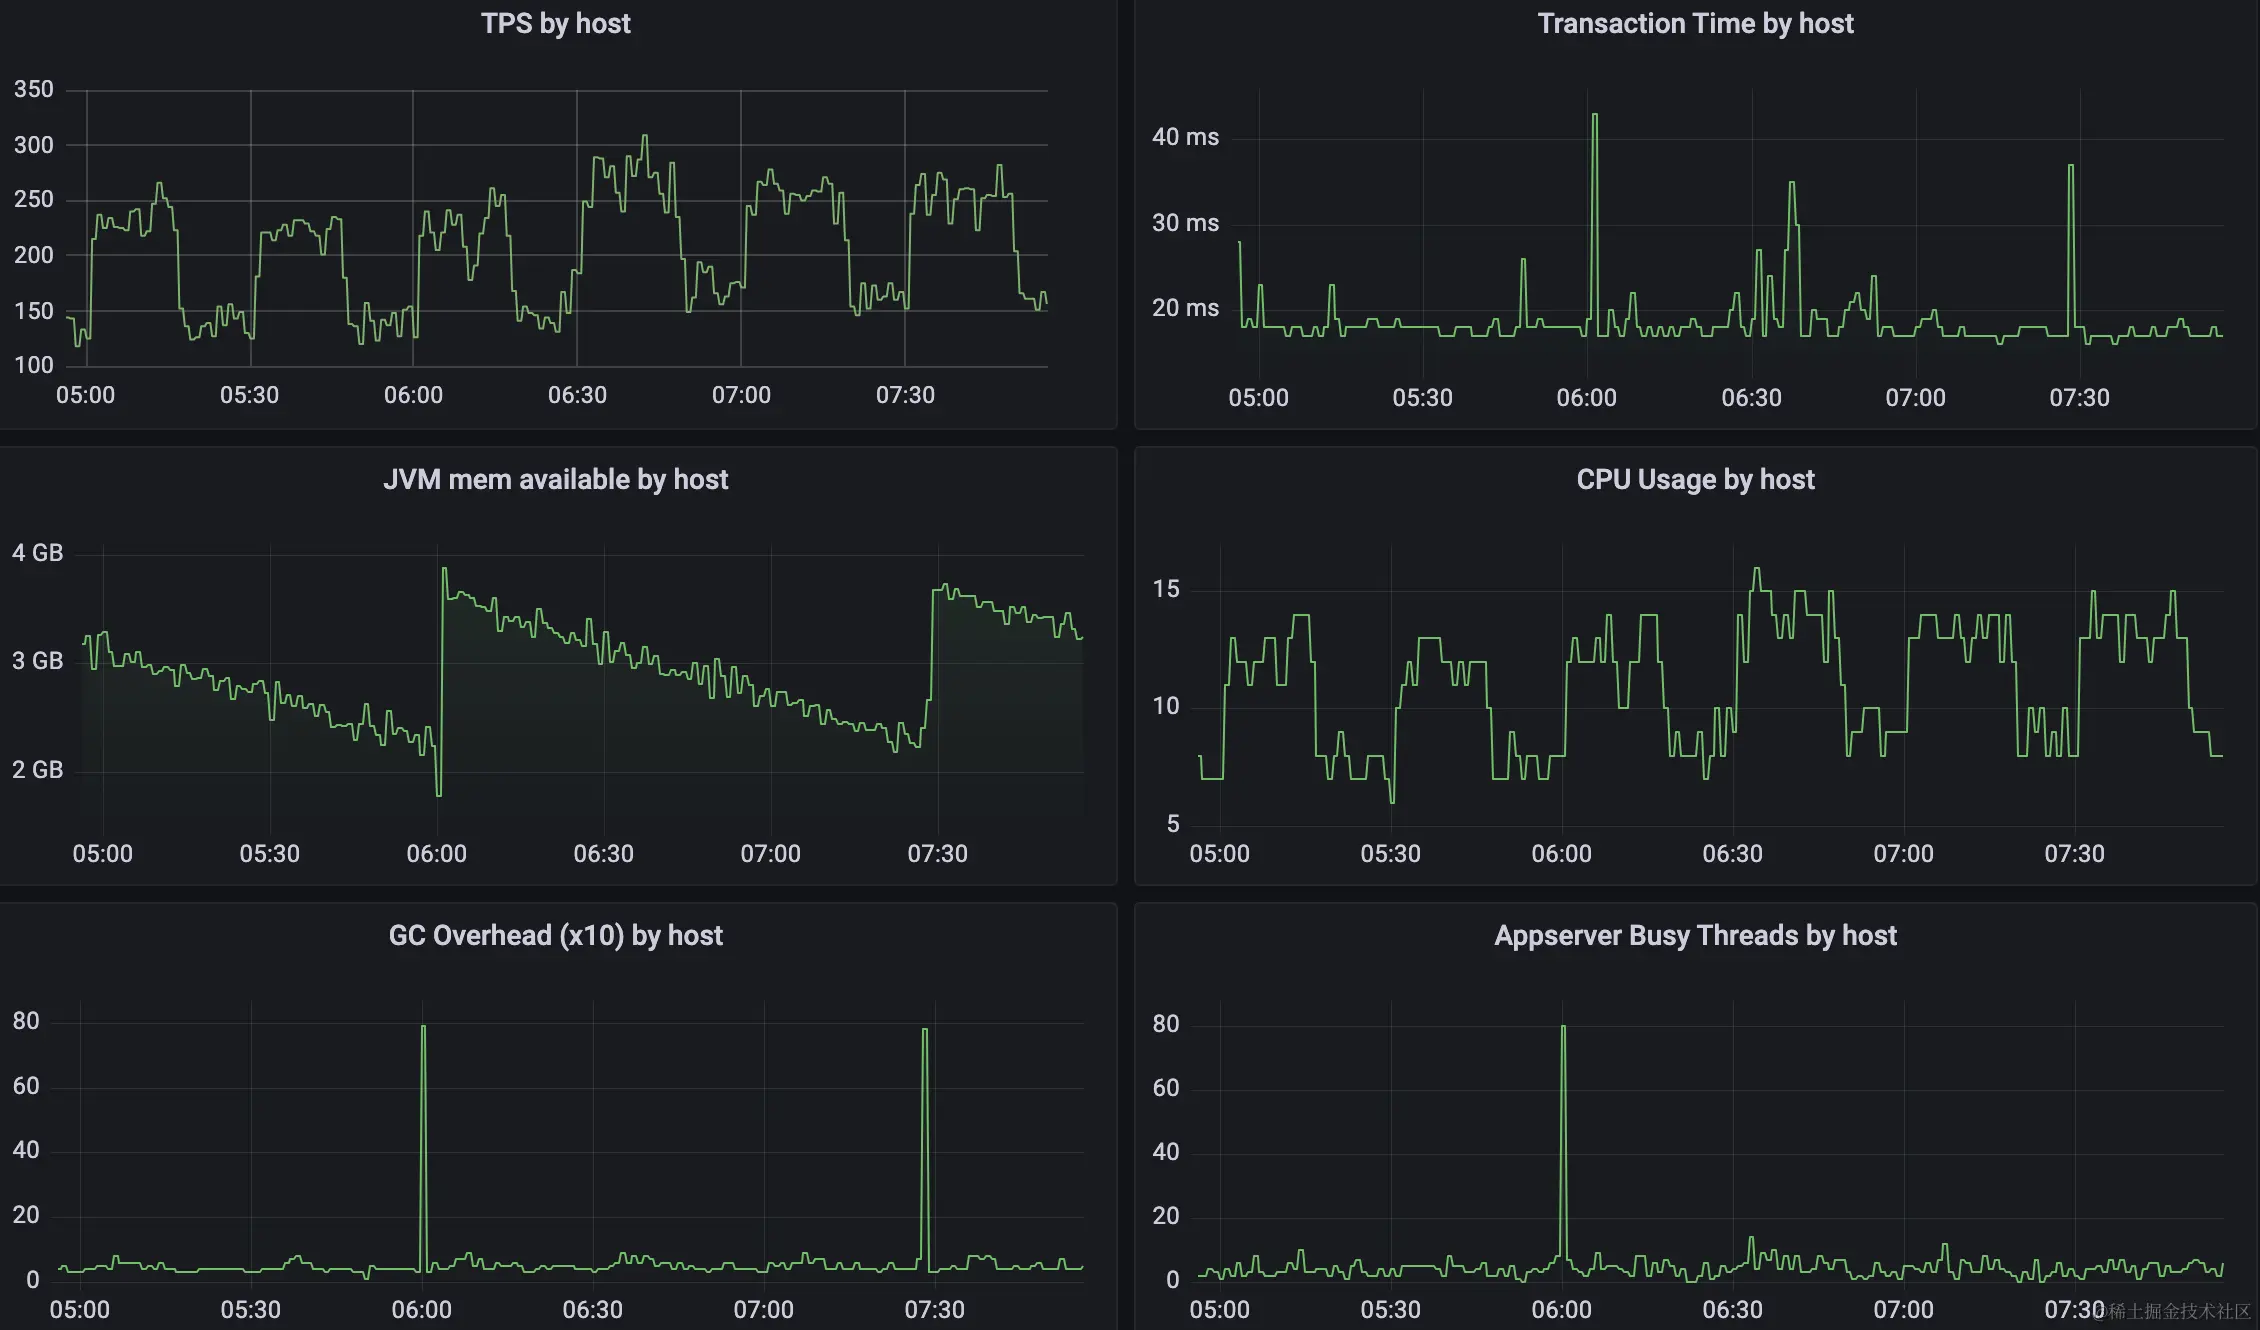Screen dimensions: 2260x1330
Task: Select the GC Overhead spike near 06:00
Action: (x=424, y=1030)
